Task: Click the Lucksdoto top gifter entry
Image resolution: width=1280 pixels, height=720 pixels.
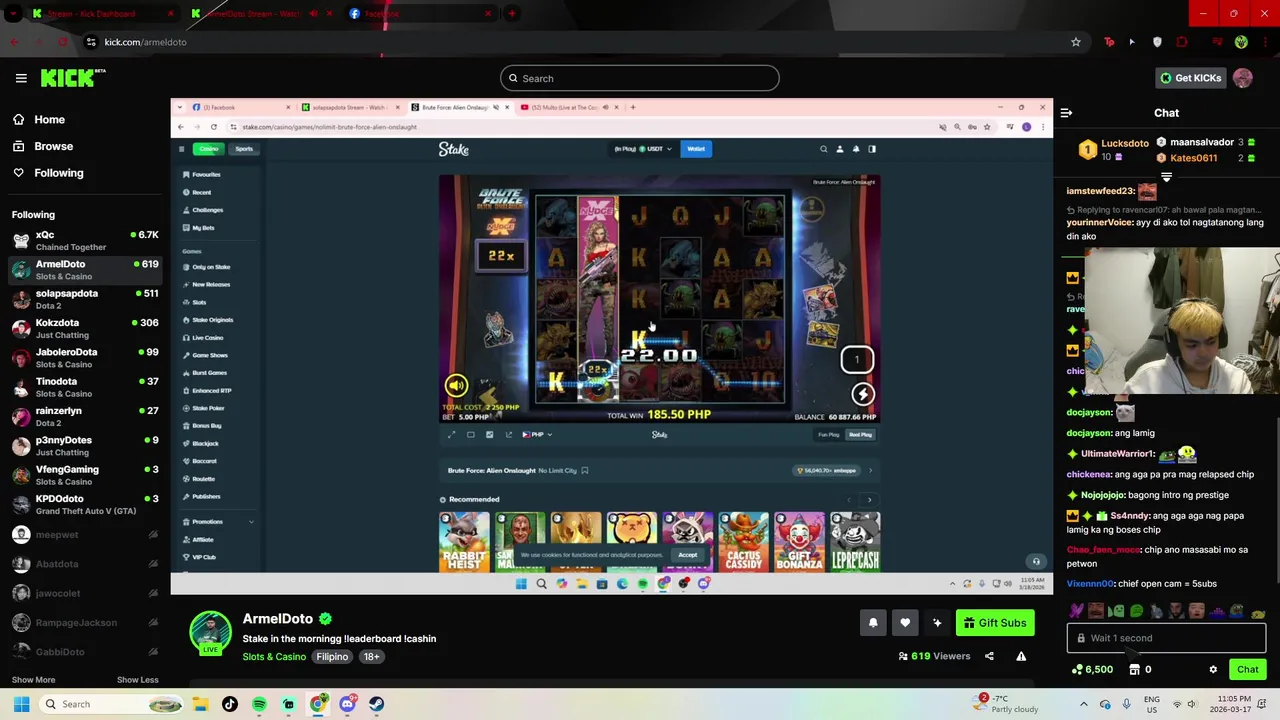Action: (x=1114, y=150)
